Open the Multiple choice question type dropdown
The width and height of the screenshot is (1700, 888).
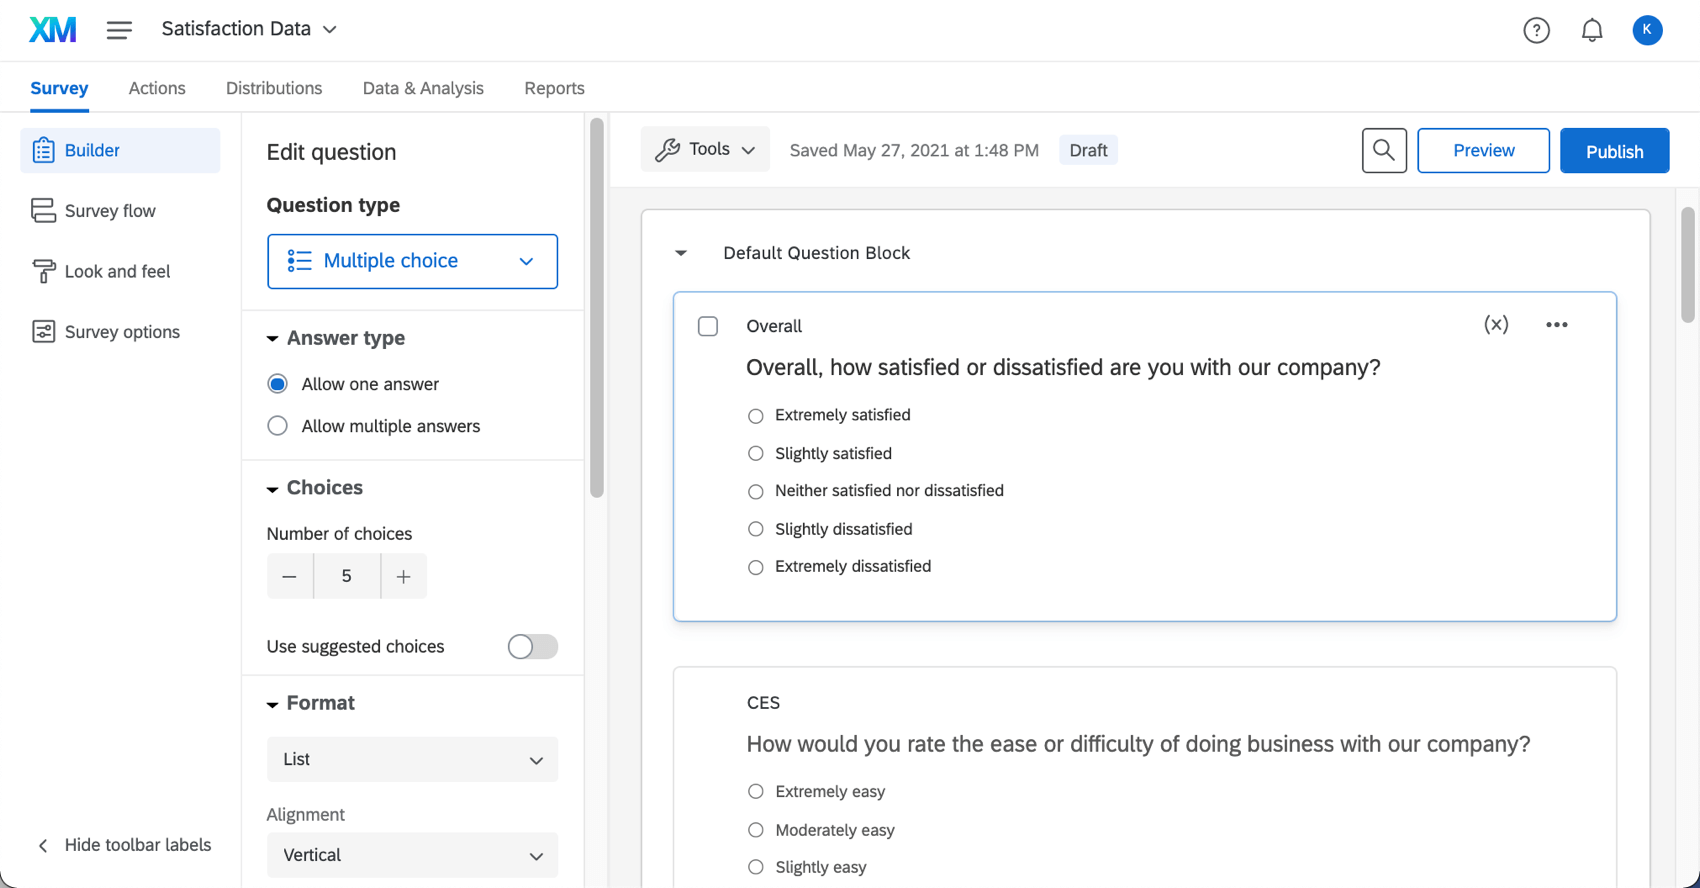pos(412,262)
